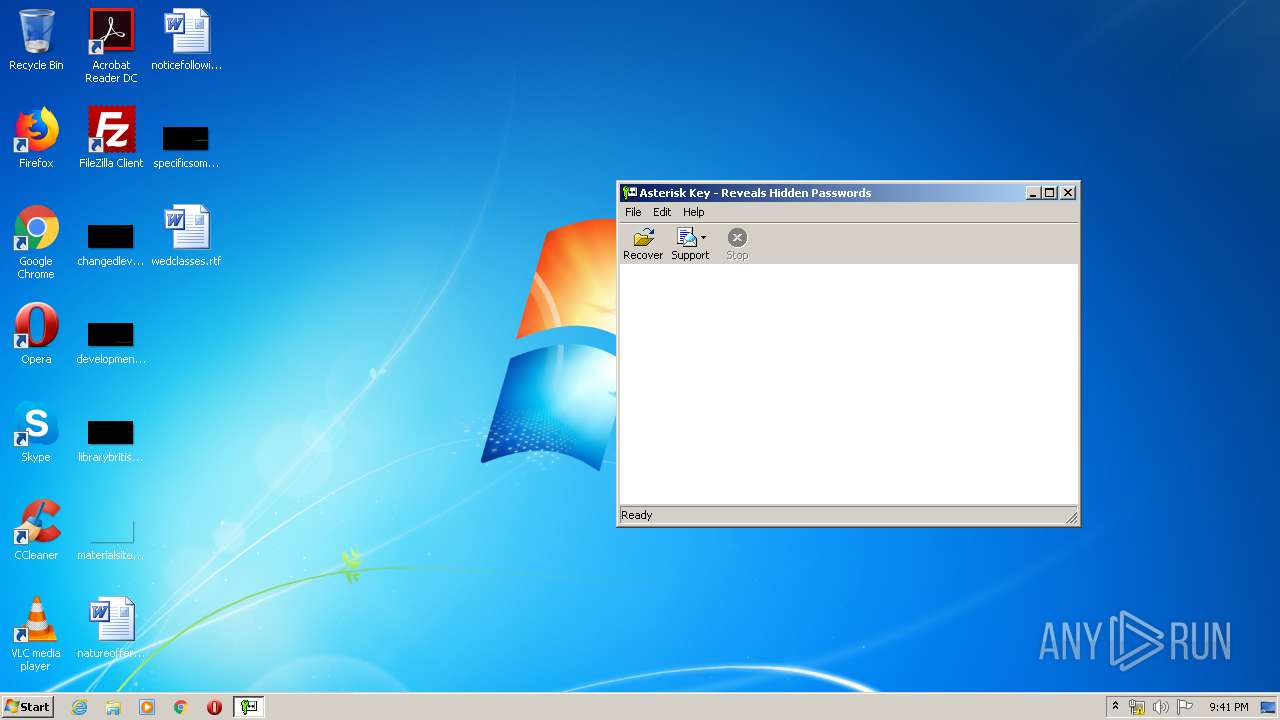Open the Action Center flag icon
Viewport: 1280px width, 720px height.
click(x=1185, y=707)
